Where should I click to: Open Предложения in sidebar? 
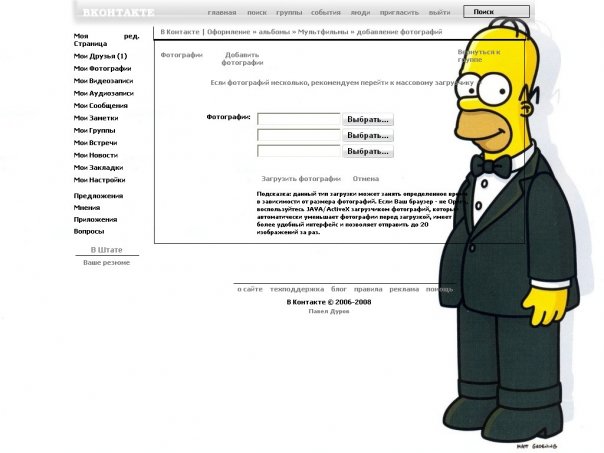pos(98,196)
